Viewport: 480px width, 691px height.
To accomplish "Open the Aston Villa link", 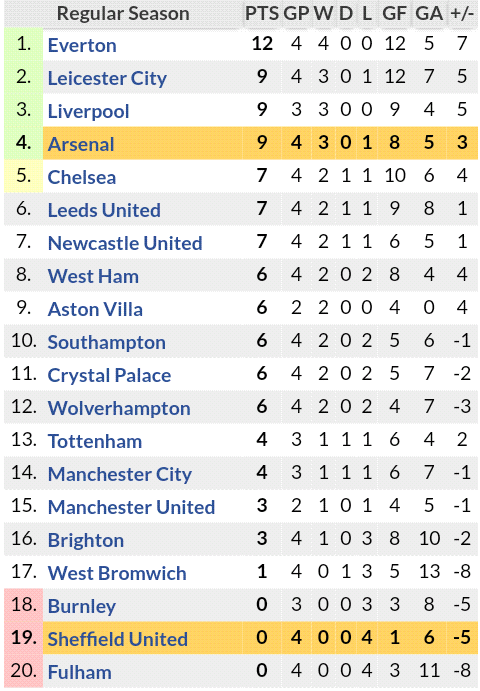I will point(95,309).
